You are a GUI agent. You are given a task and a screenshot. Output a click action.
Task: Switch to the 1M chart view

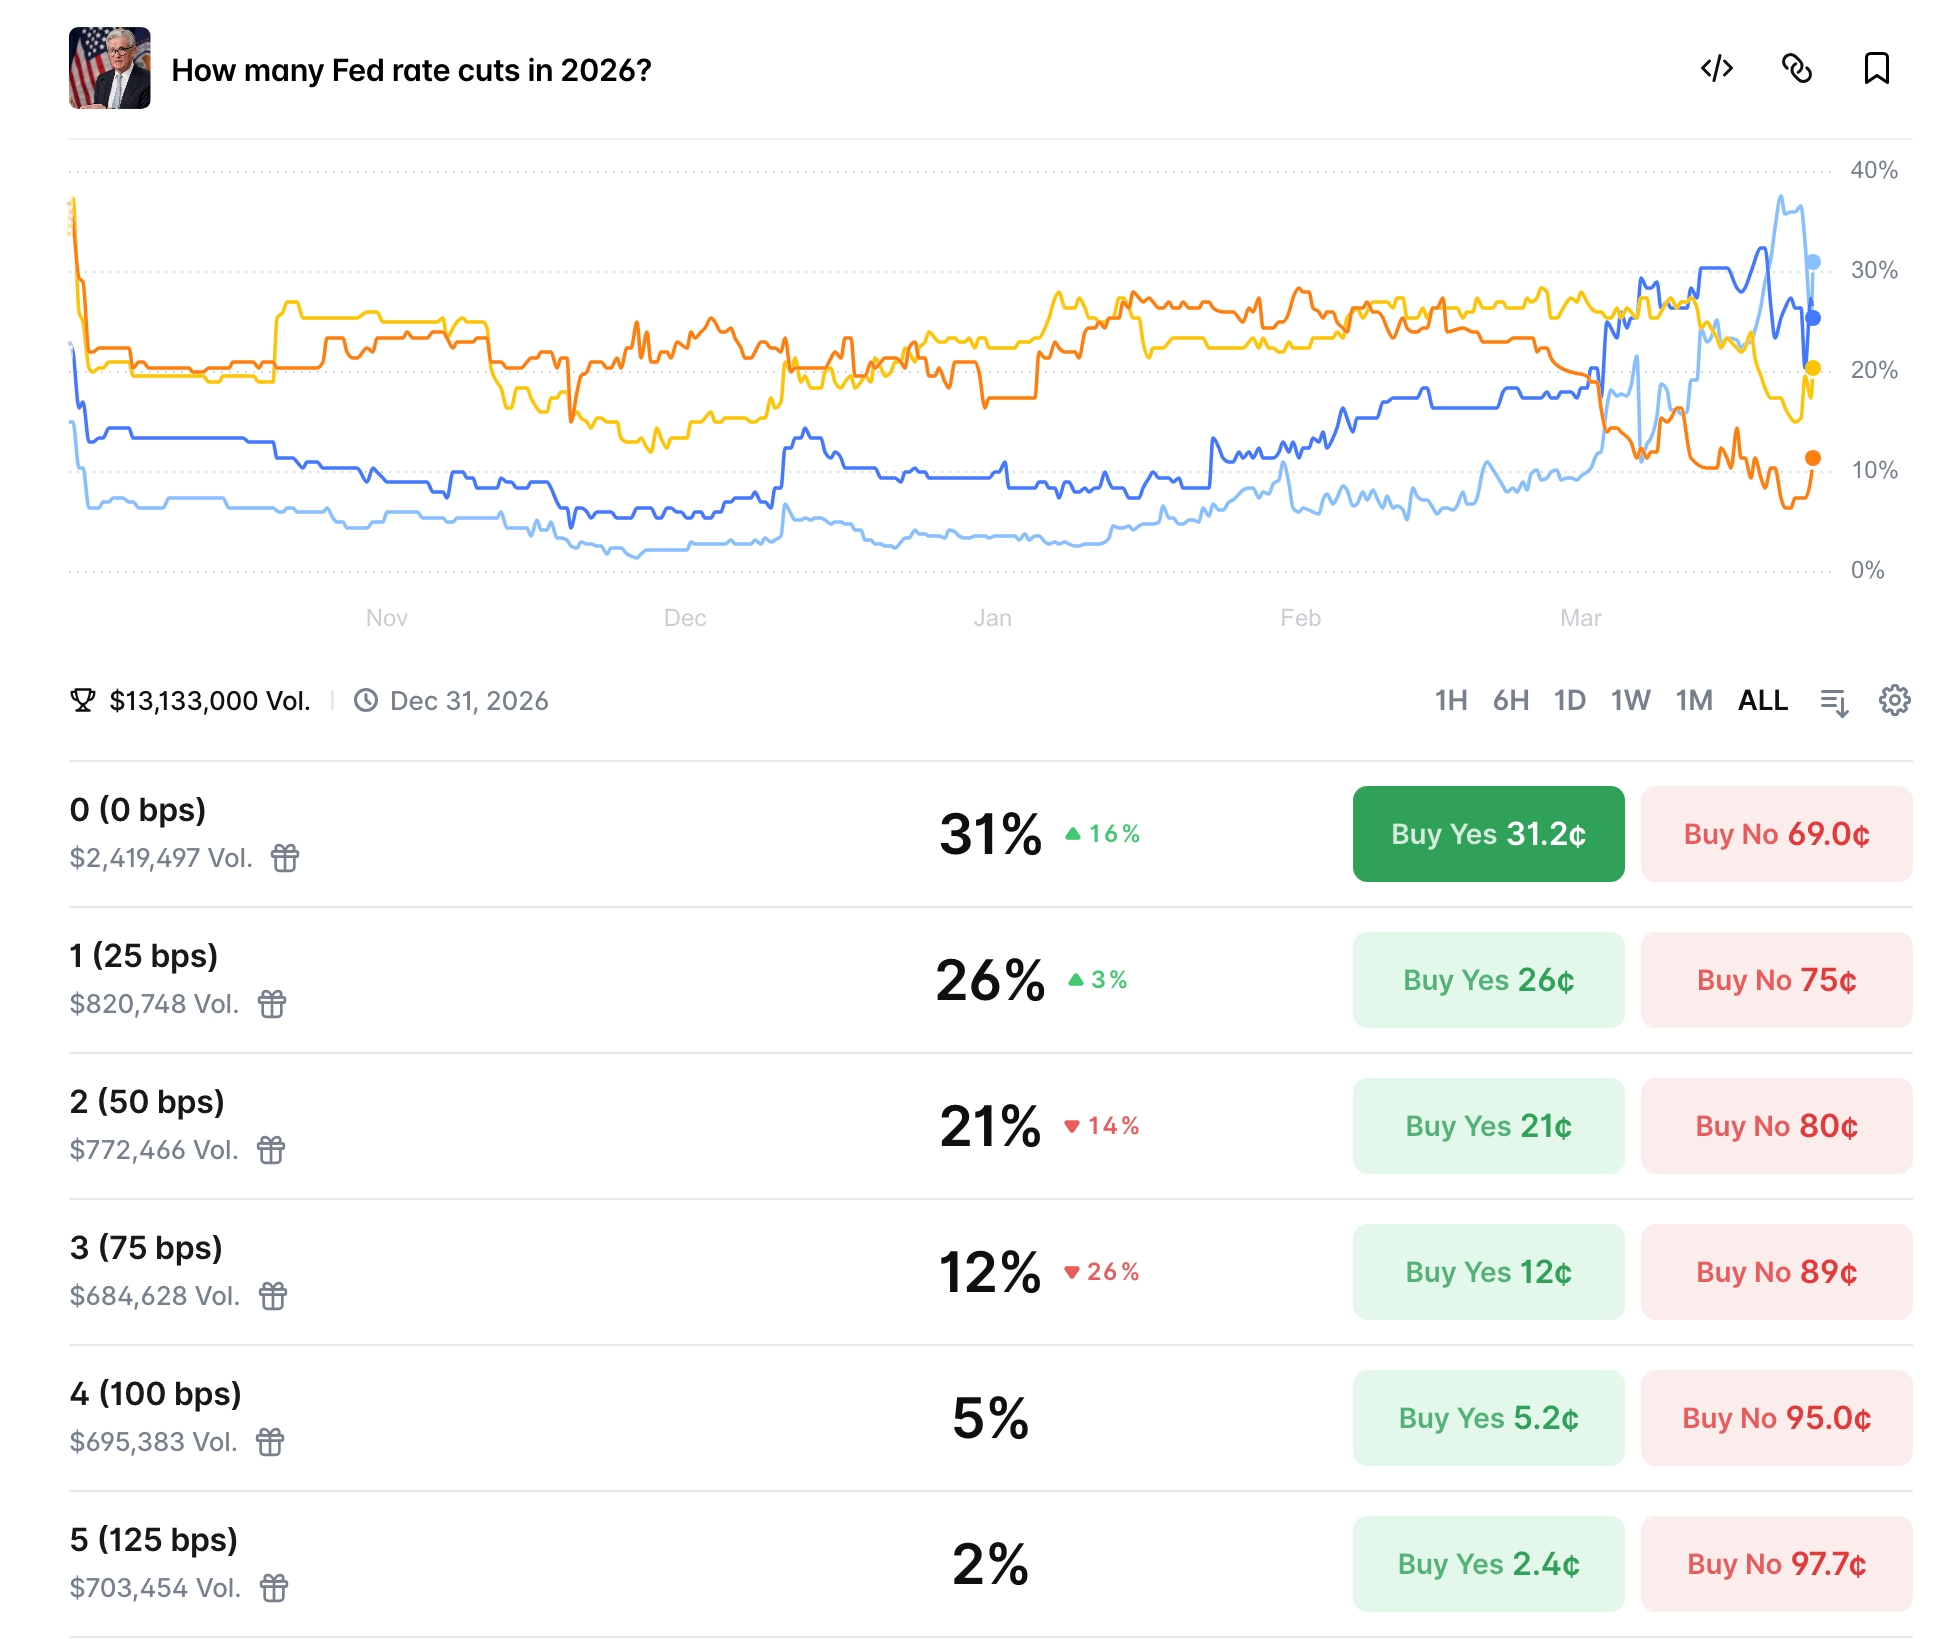[1693, 700]
